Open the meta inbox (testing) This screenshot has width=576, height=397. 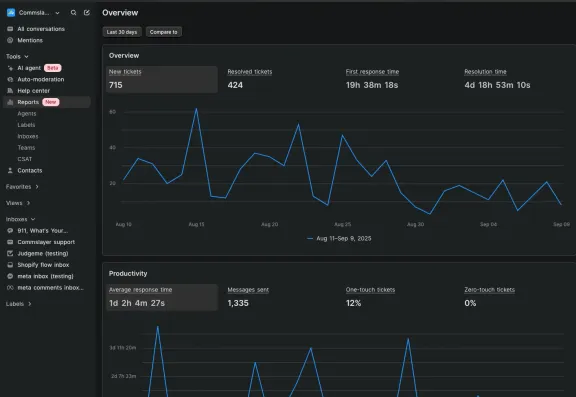47,276
